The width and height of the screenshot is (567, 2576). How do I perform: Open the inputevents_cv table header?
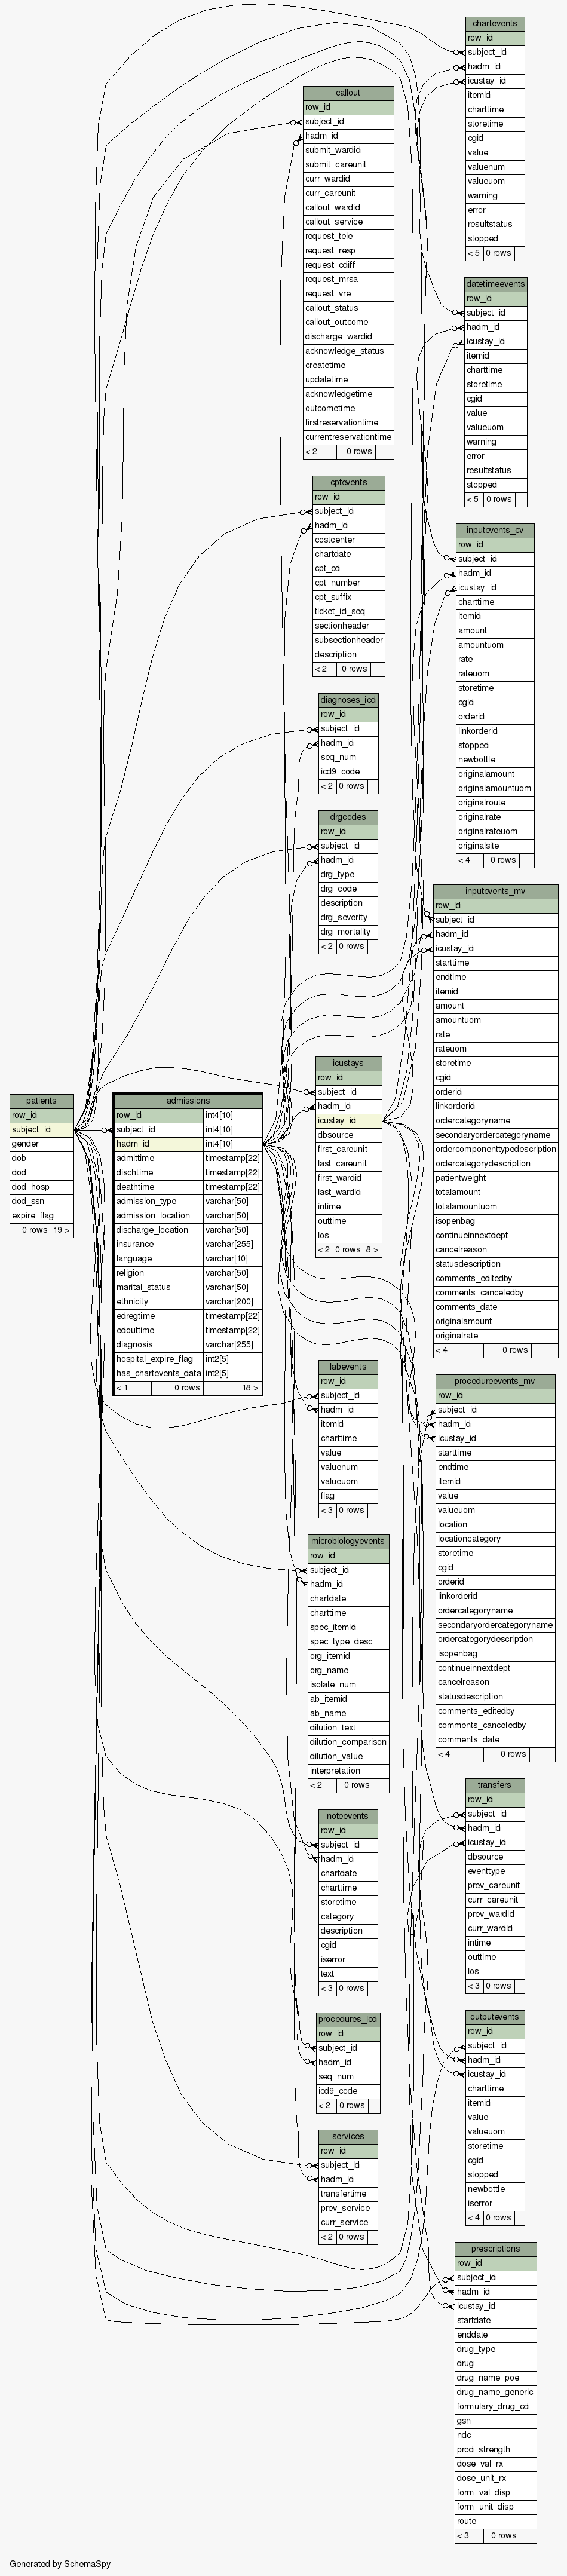(495, 530)
